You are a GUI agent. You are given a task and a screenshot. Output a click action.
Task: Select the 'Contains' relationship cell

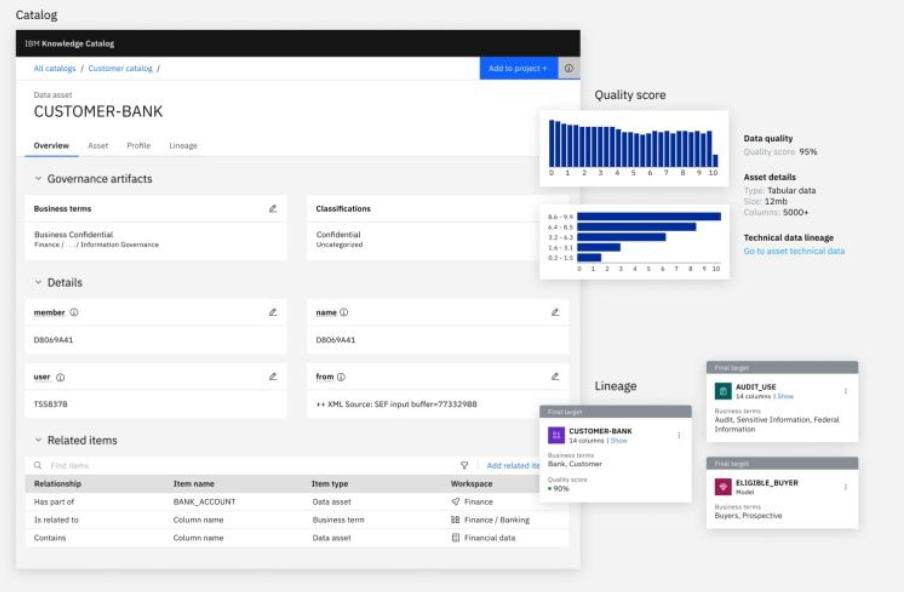click(50, 538)
